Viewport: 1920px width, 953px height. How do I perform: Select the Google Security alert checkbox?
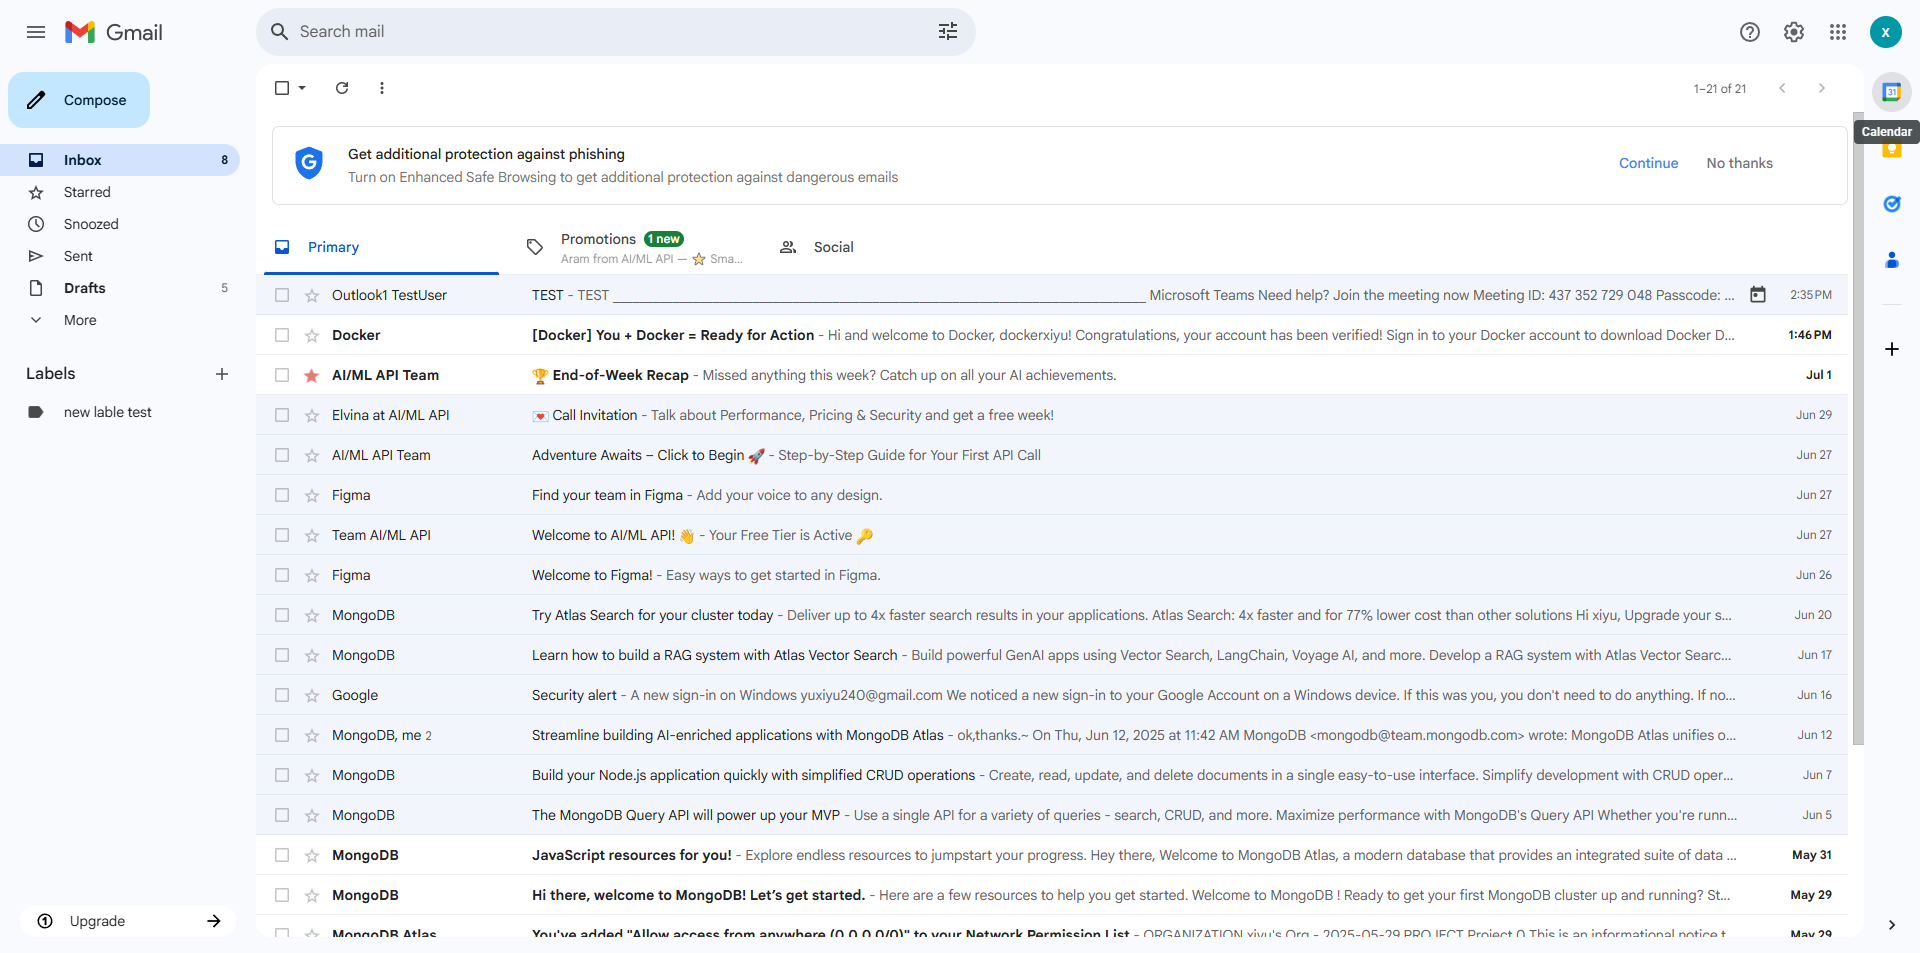tap(282, 695)
